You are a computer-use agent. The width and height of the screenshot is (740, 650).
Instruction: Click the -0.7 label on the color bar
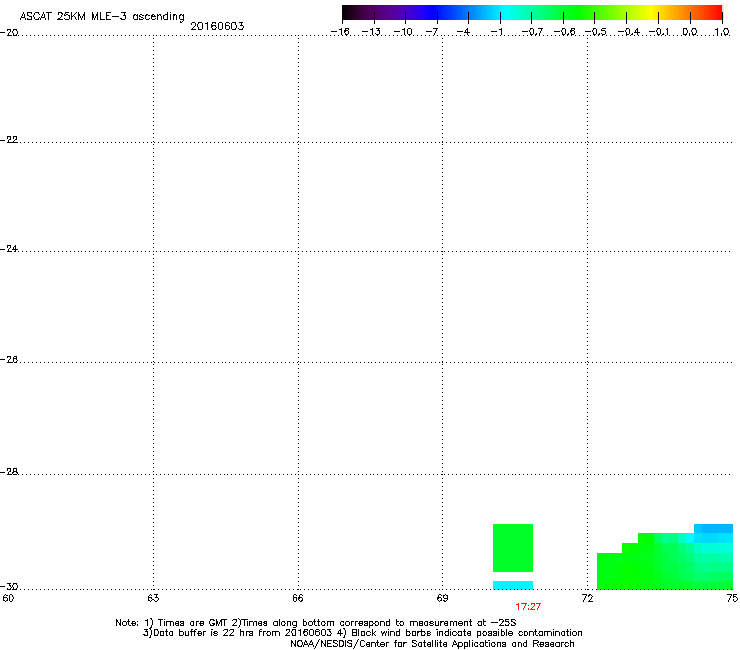pyautogui.click(x=532, y=32)
